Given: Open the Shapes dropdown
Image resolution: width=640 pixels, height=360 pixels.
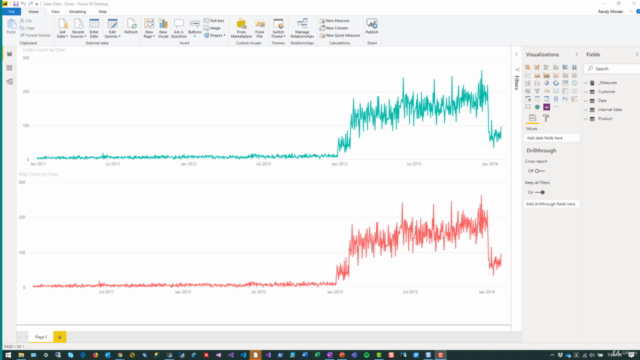Looking at the screenshot, I should [x=215, y=36].
